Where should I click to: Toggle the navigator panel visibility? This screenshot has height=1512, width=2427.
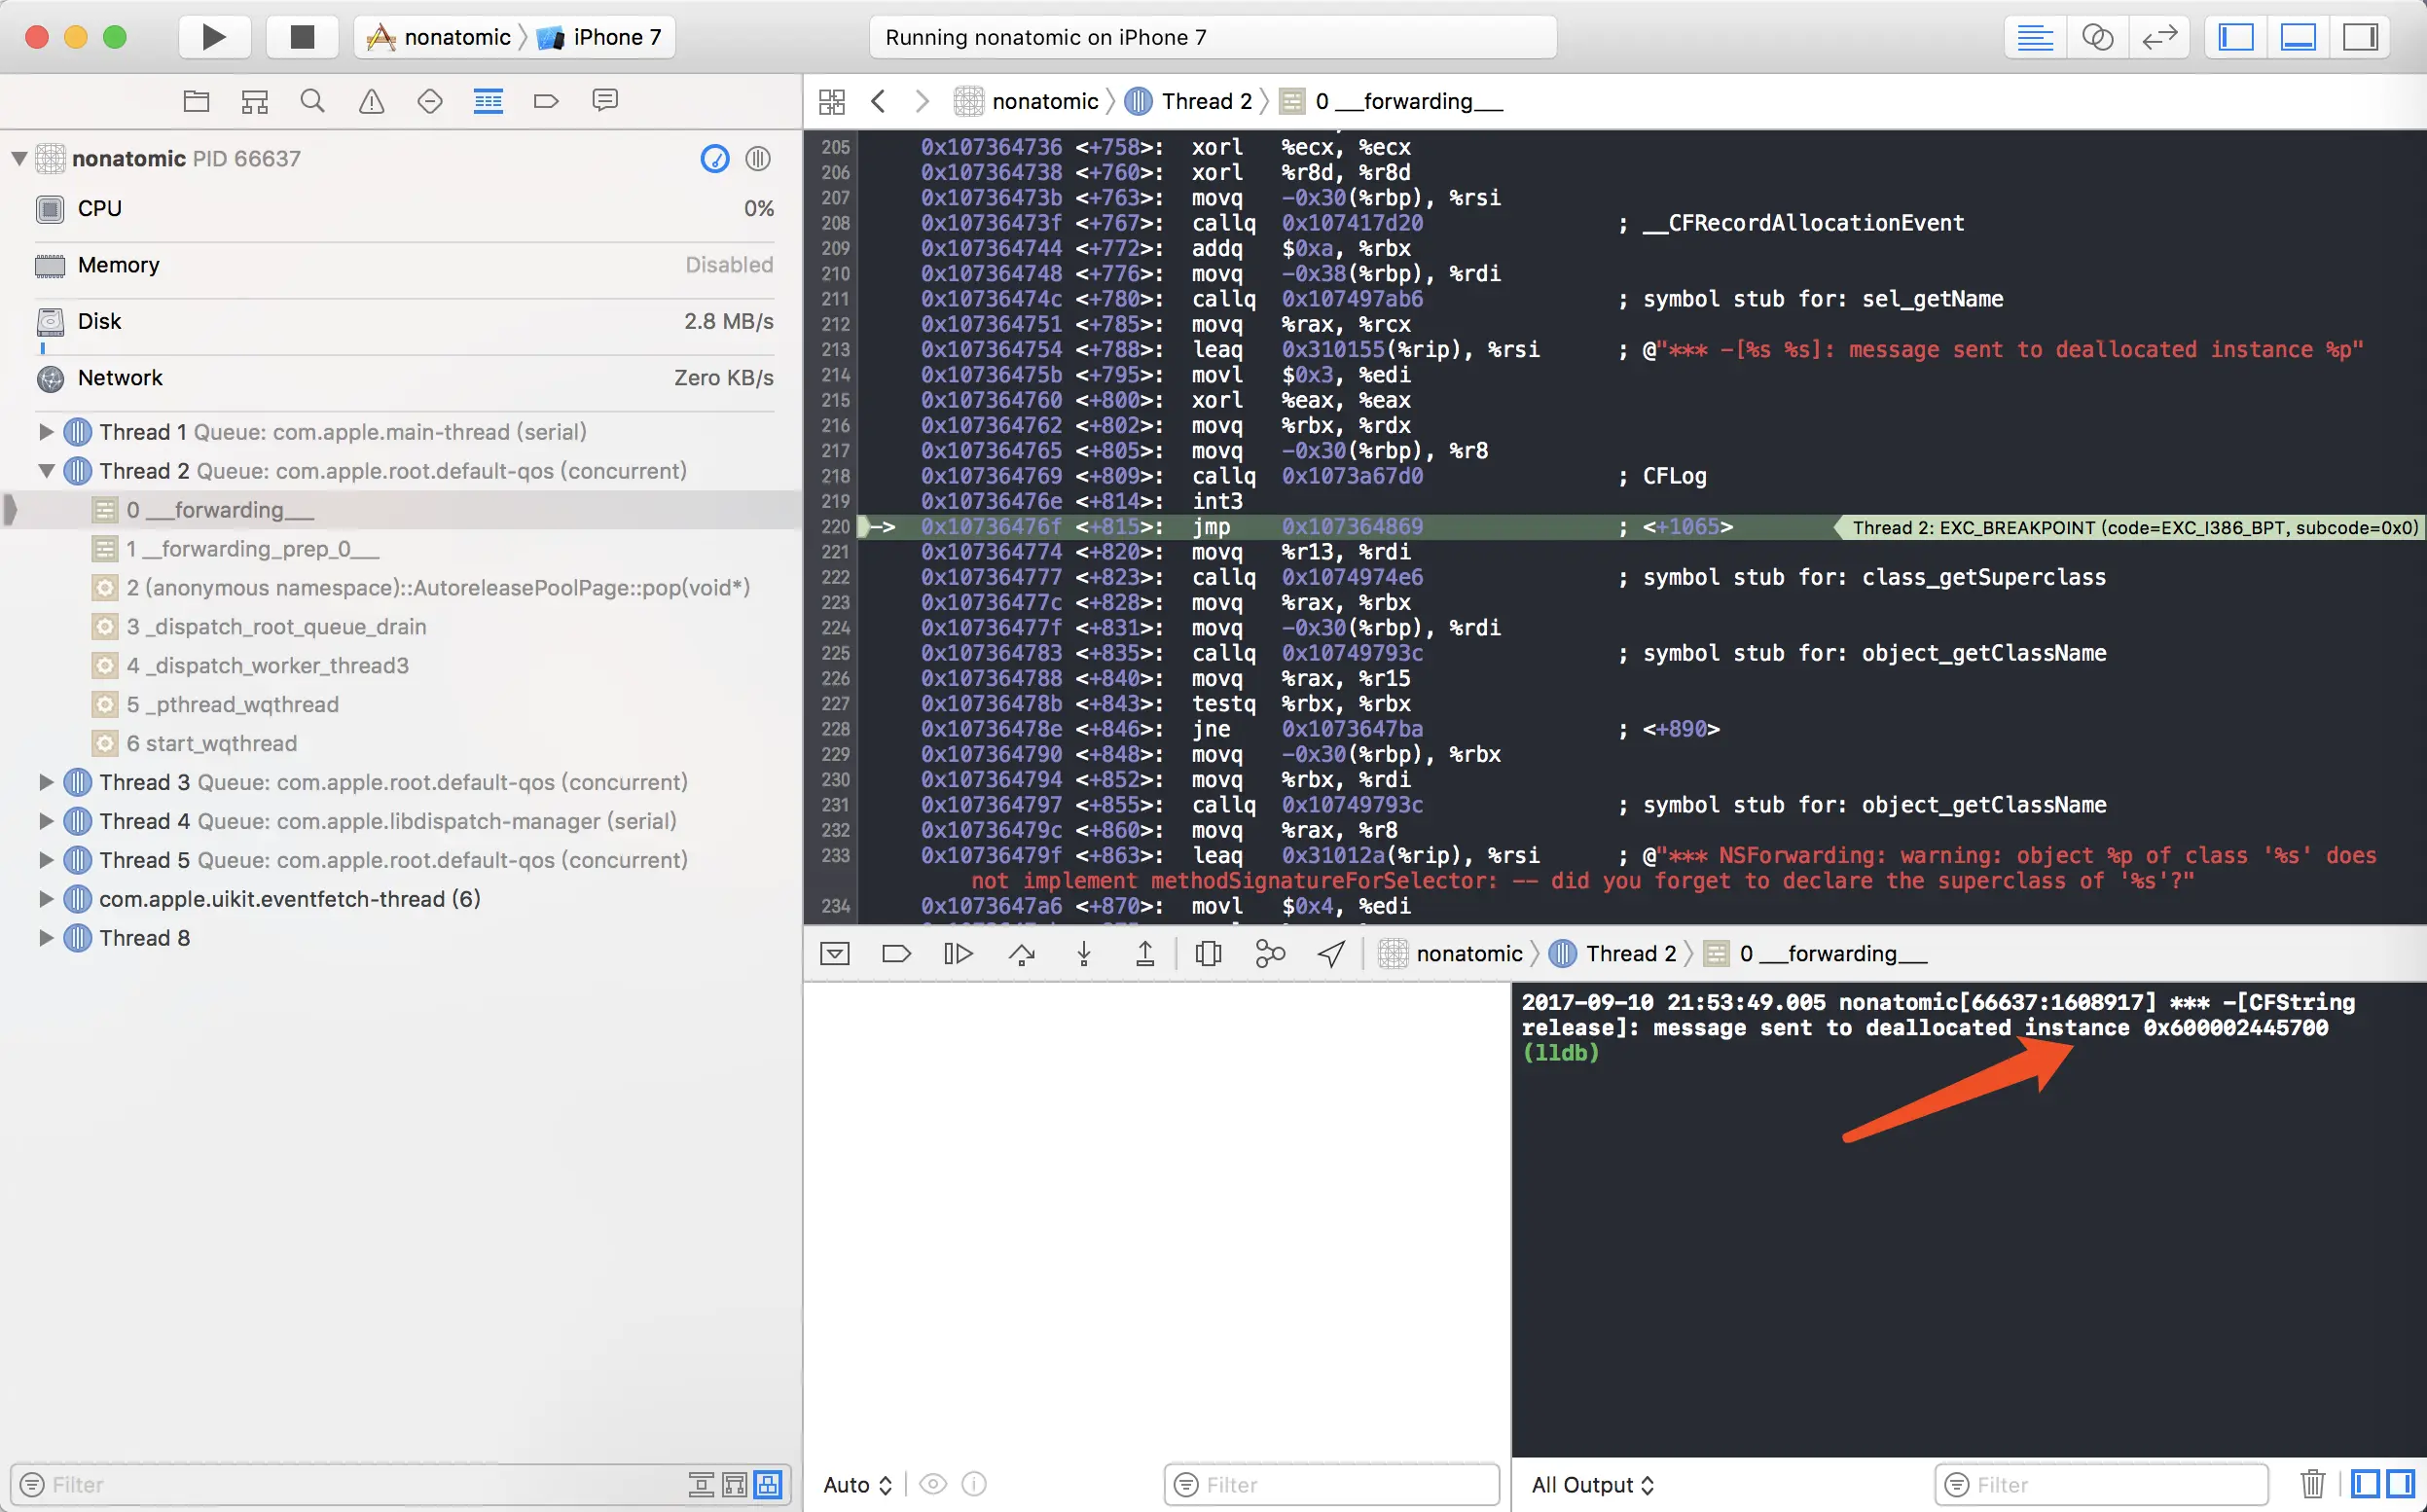(2236, 37)
